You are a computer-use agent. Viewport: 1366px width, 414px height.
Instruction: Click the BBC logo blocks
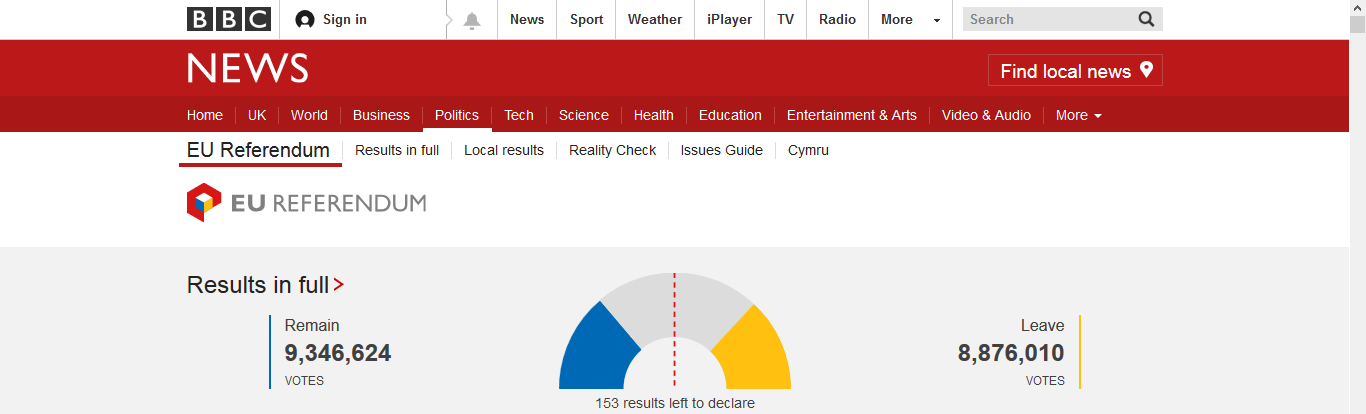point(229,19)
